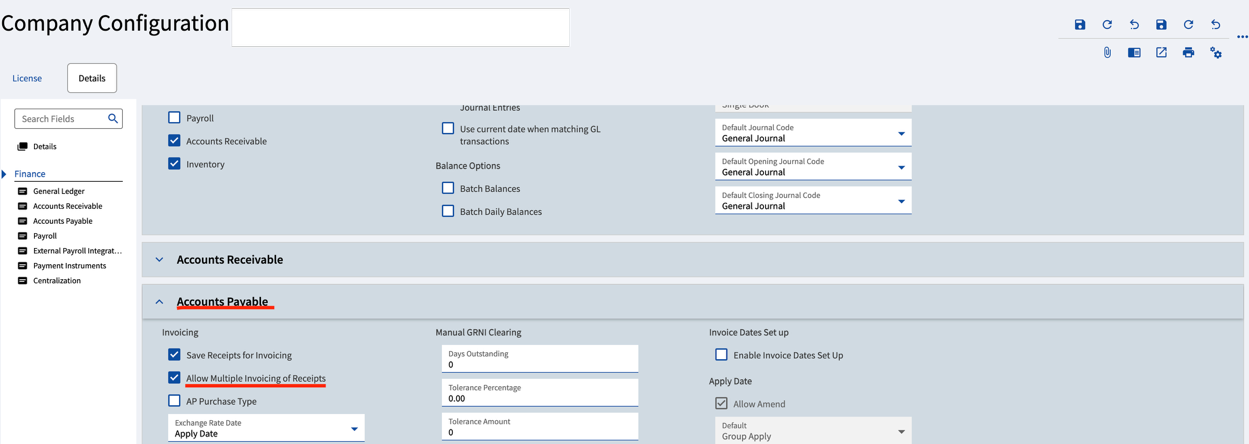
Task: Click the Days Outstanding field
Action: point(540,359)
